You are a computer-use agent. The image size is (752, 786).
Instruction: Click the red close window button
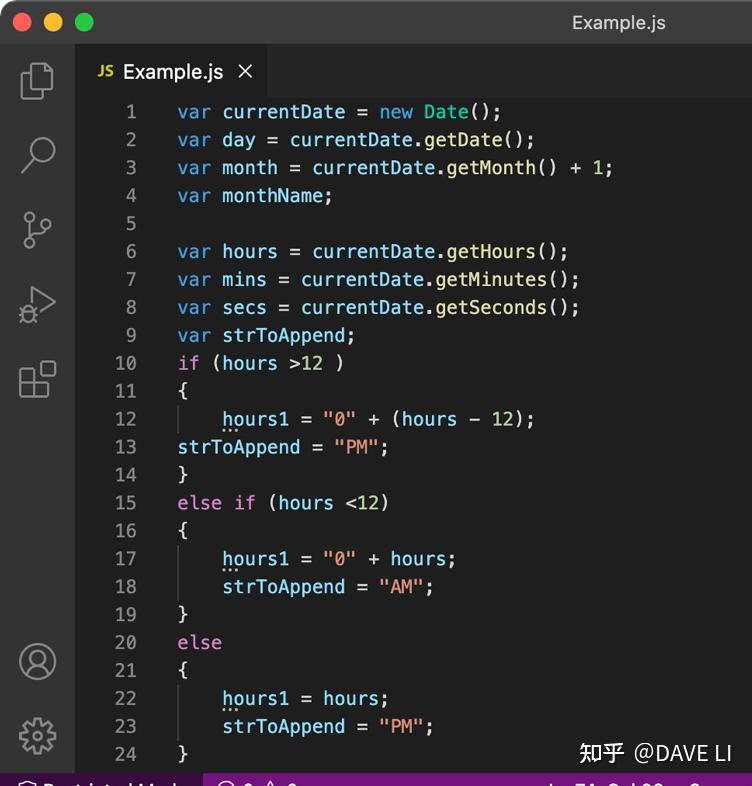tap(22, 23)
